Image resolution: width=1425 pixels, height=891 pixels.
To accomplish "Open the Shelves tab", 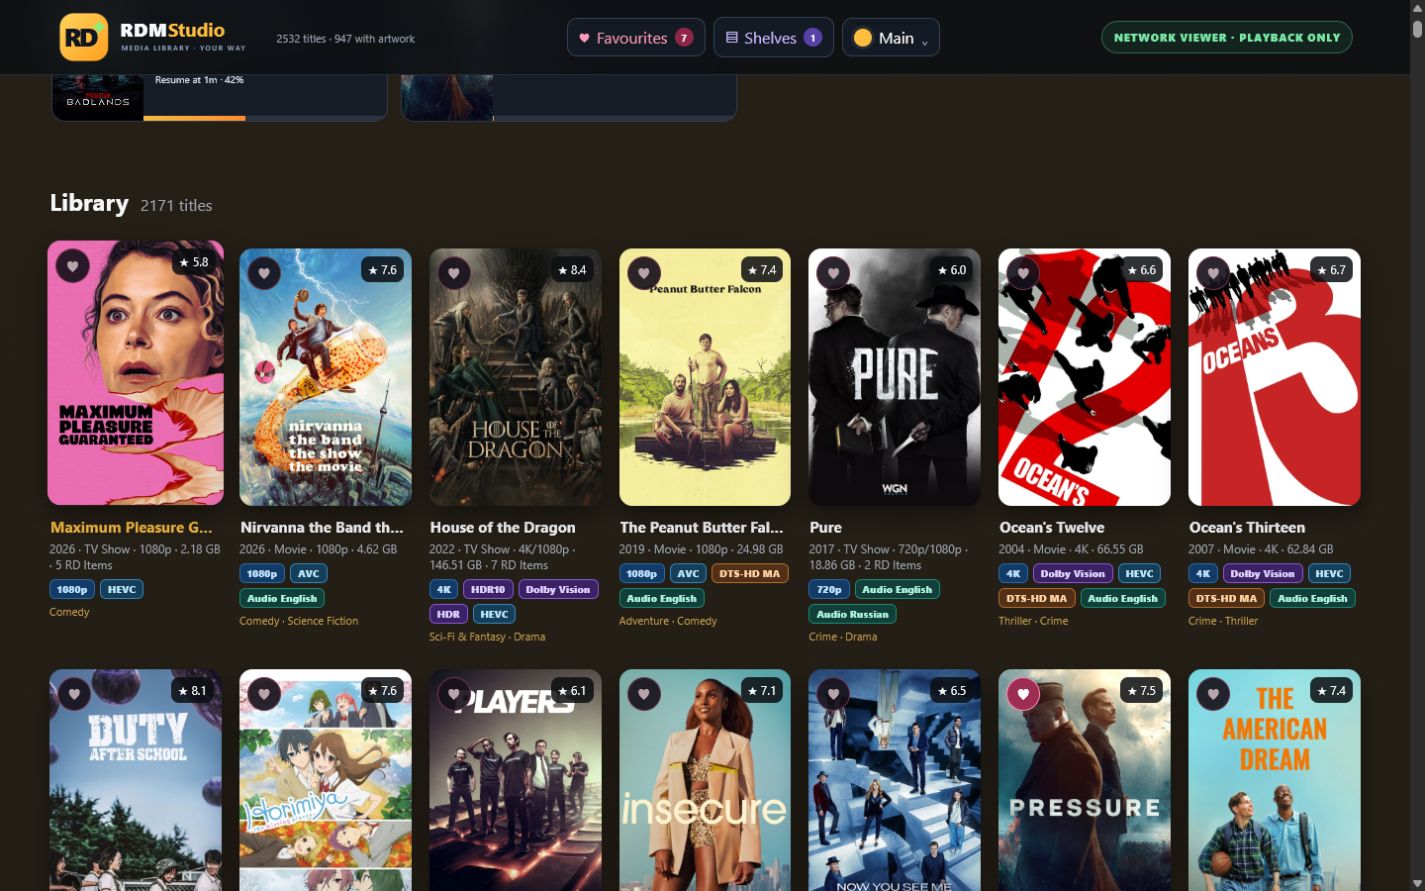I will (773, 37).
